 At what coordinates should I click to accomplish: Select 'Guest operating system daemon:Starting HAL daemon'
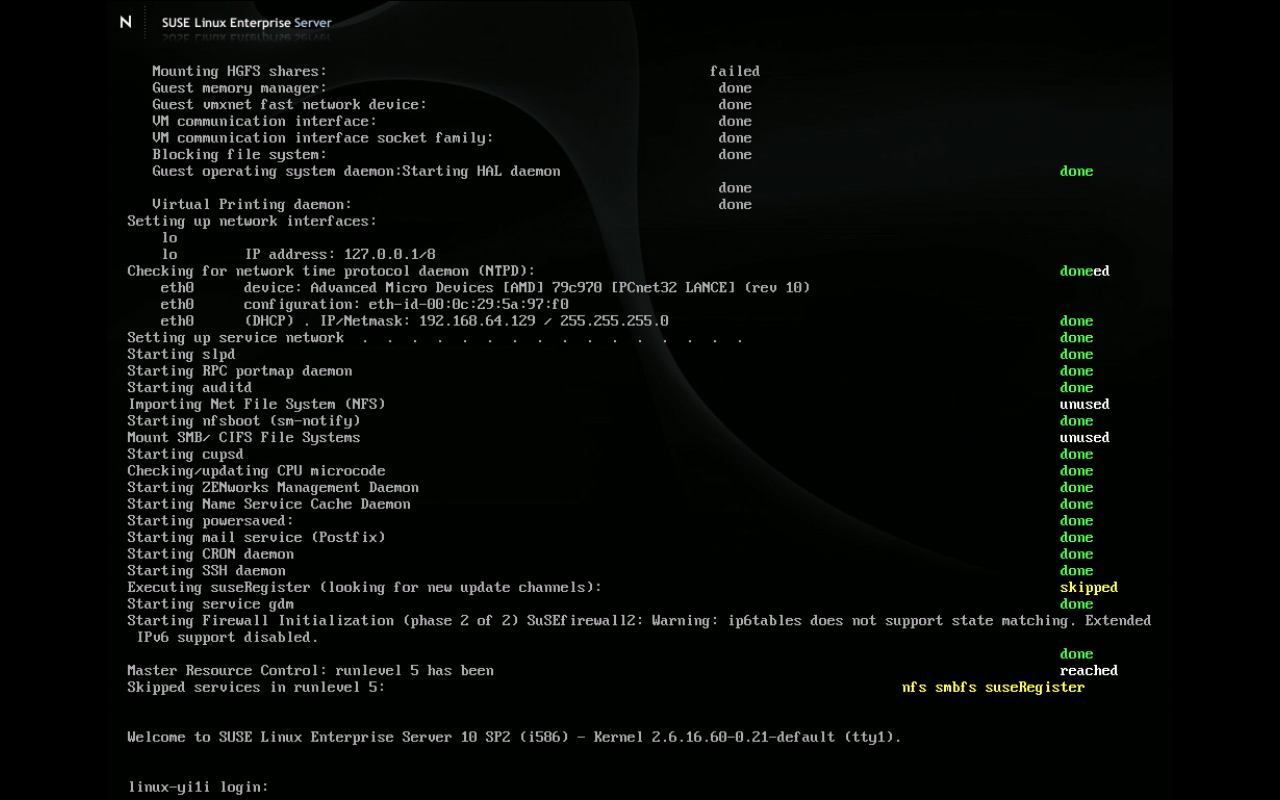tap(356, 171)
